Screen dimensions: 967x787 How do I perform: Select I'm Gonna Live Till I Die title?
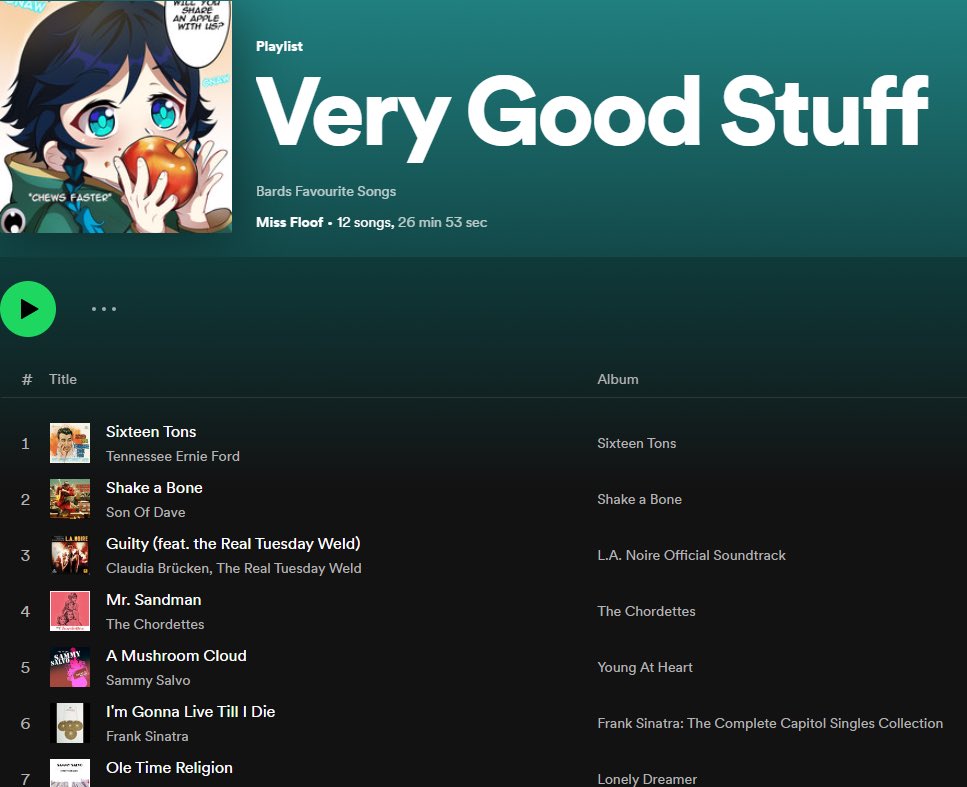[x=191, y=712]
